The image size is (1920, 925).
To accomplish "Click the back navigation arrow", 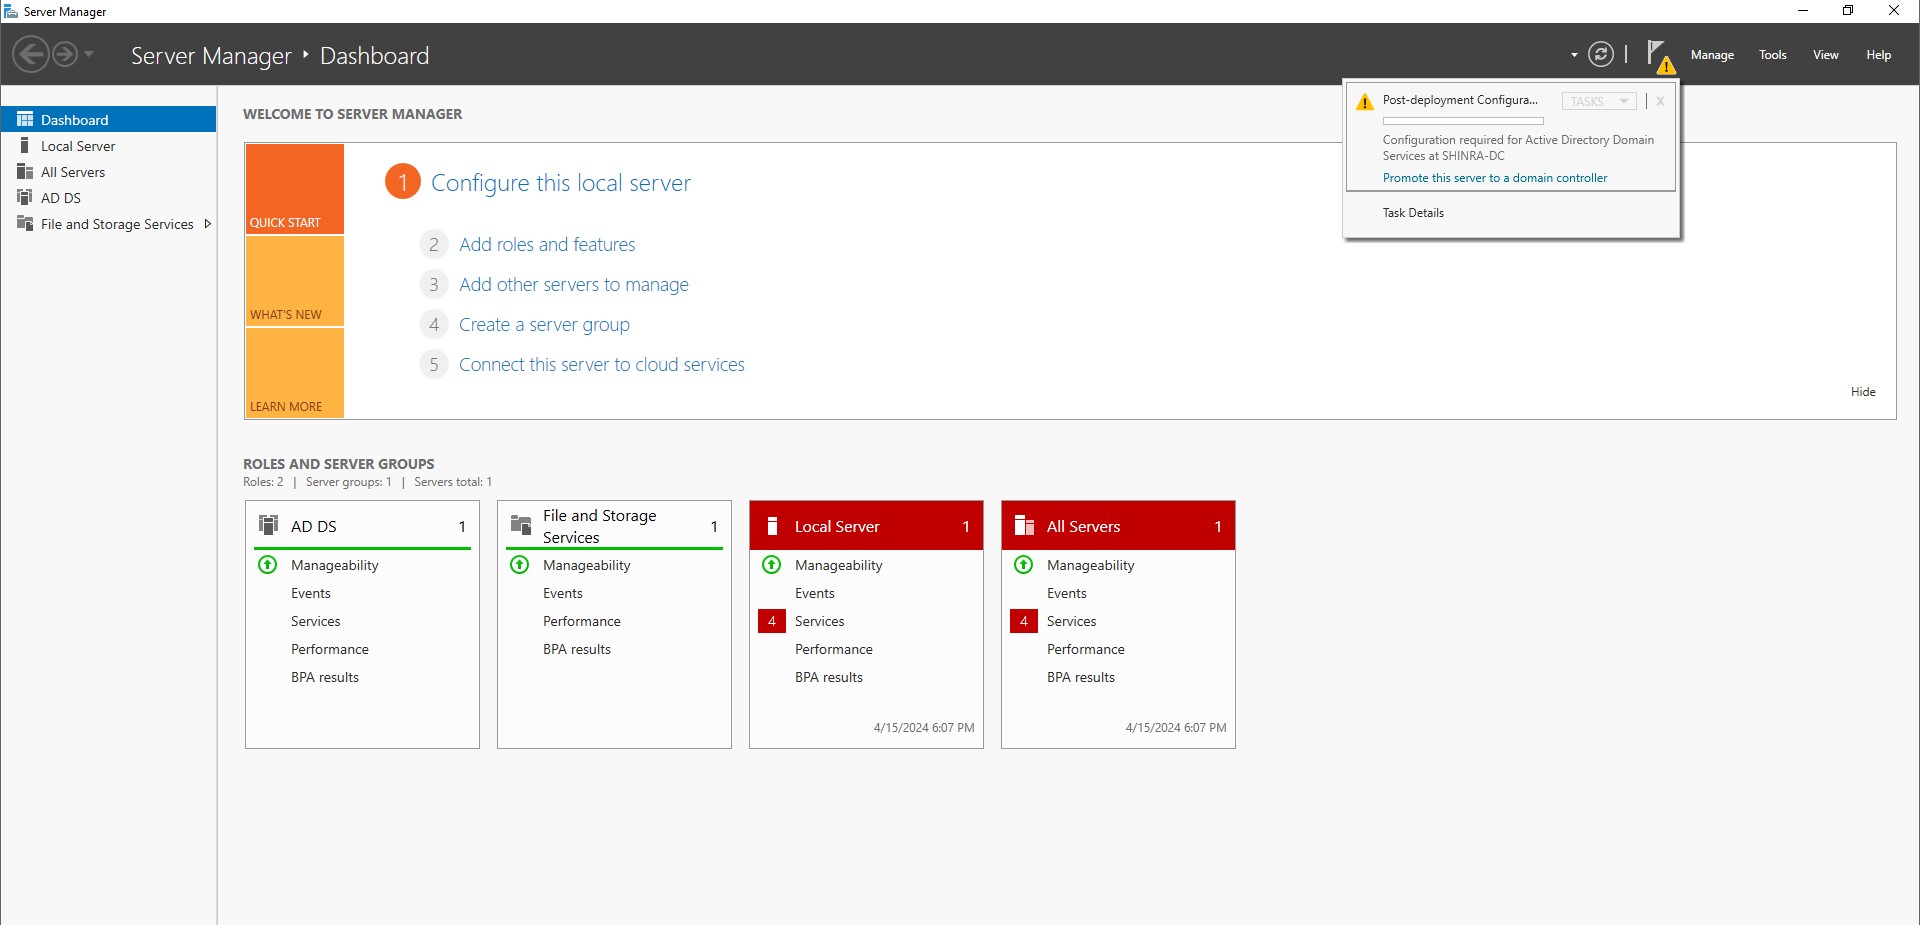I will 29,53.
